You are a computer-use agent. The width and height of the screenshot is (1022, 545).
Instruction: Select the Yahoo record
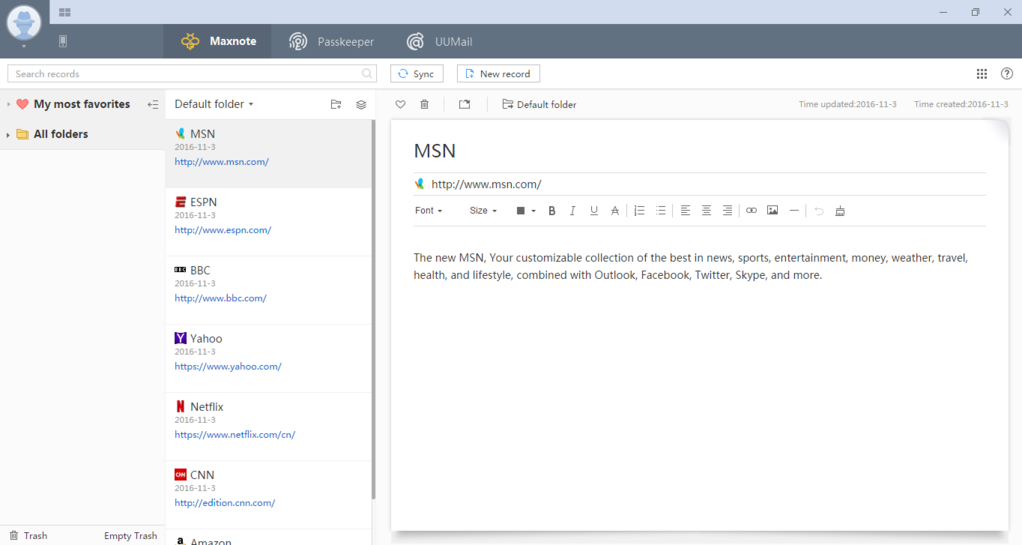click(x=268, y=359)
